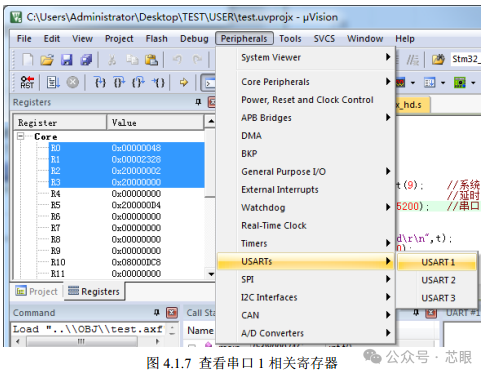Switch to the Registers tab
The height and width of the screenshot is (376, 487).
click(94, 291)
